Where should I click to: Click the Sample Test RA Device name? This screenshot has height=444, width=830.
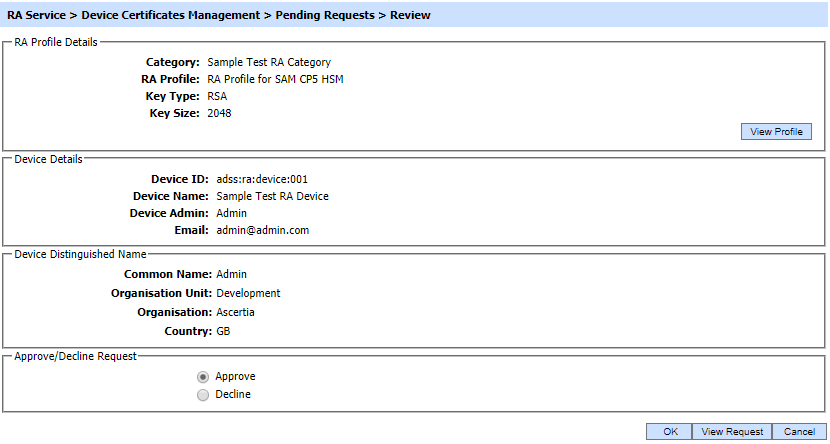tap(272, 196)
